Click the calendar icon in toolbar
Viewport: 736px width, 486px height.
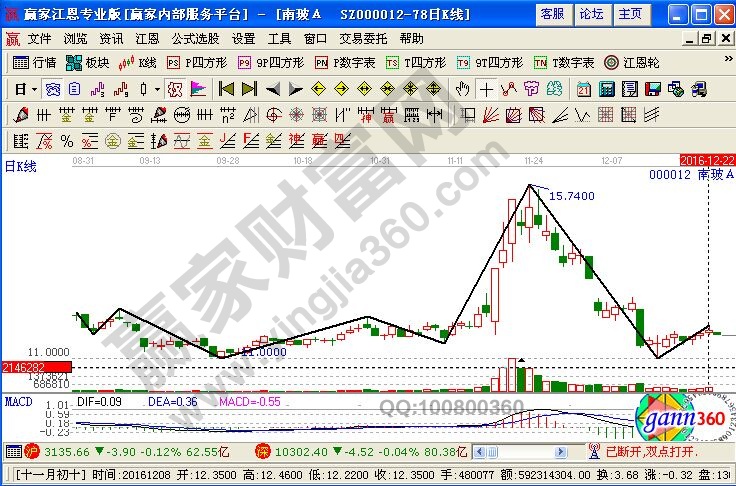tap(584, 88)
